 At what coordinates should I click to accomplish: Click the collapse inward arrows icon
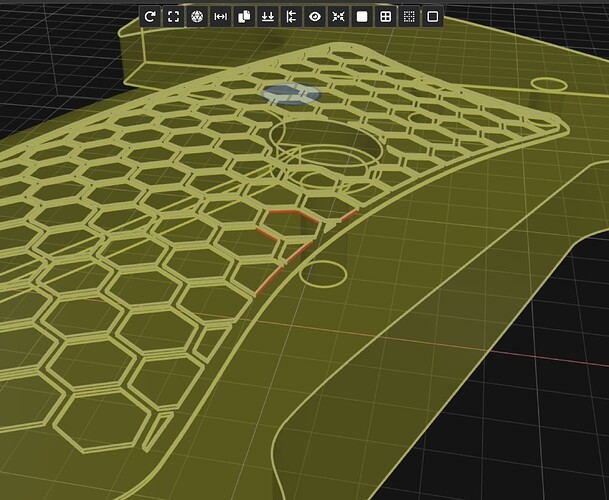click(338, 17)
